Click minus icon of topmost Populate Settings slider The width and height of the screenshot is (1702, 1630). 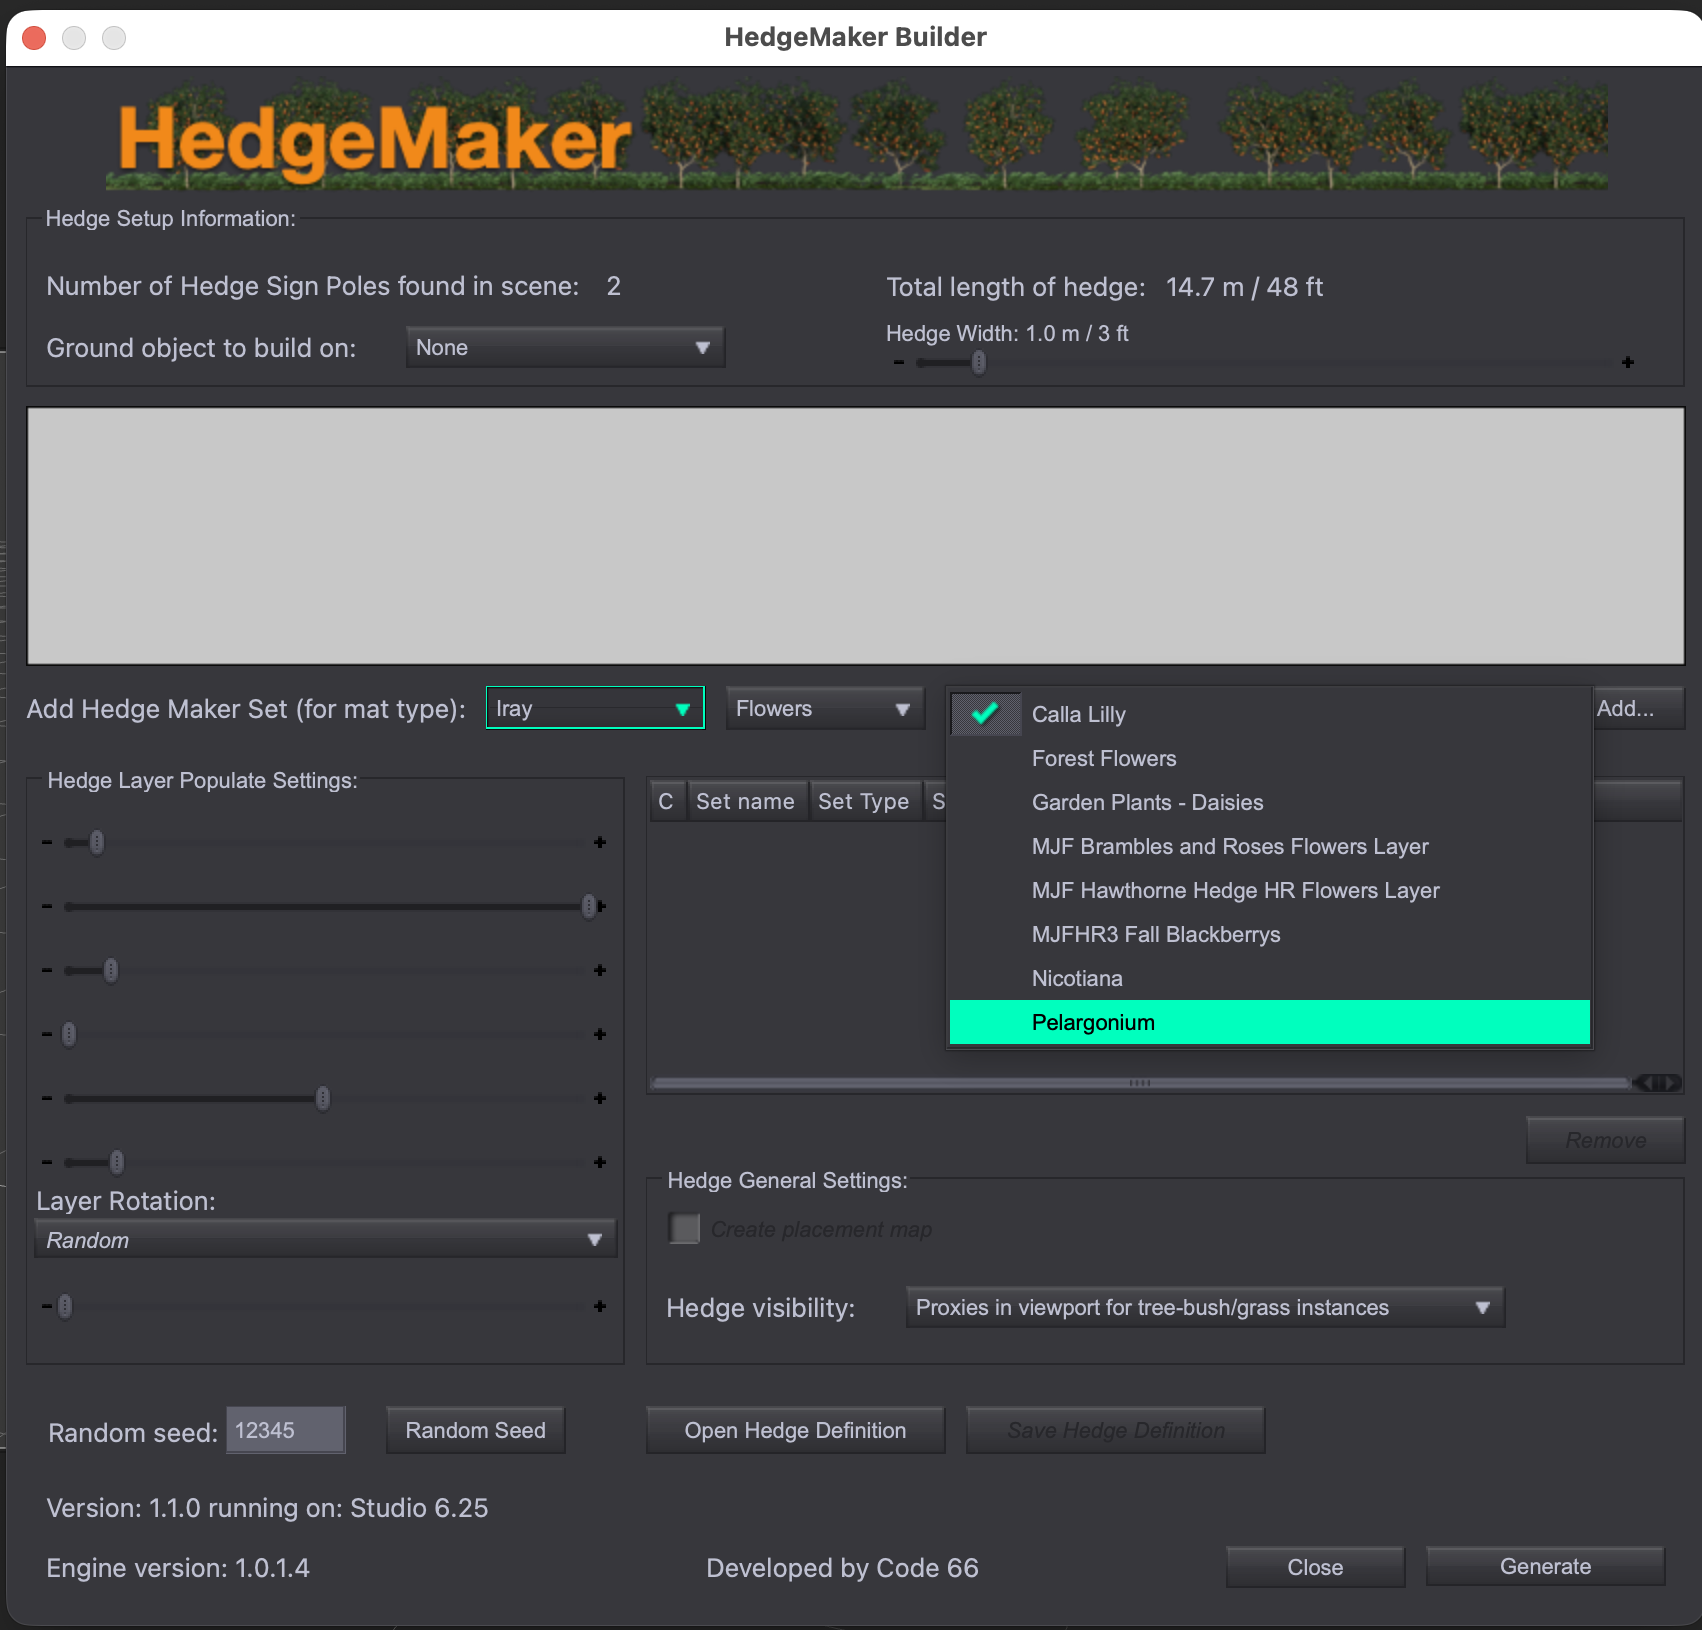tap(47, 842)
